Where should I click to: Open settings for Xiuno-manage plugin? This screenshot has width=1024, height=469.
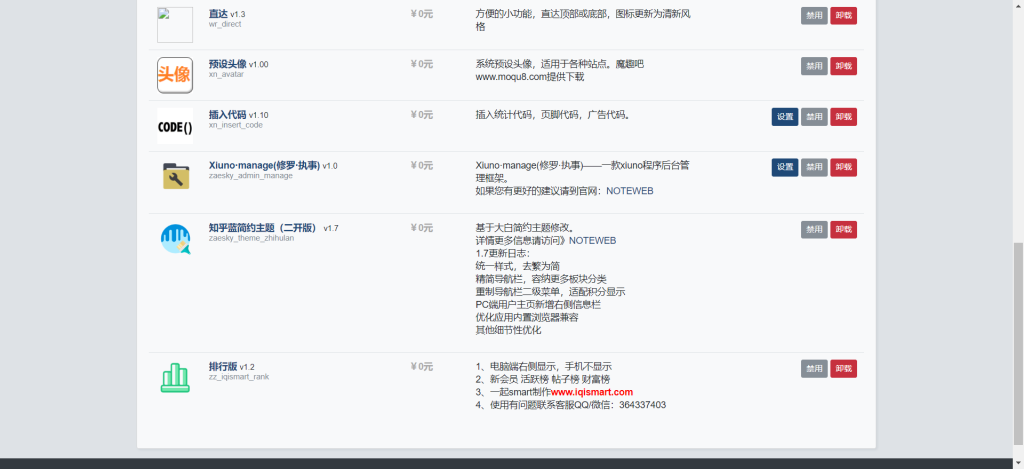click(x=785, y=167)
